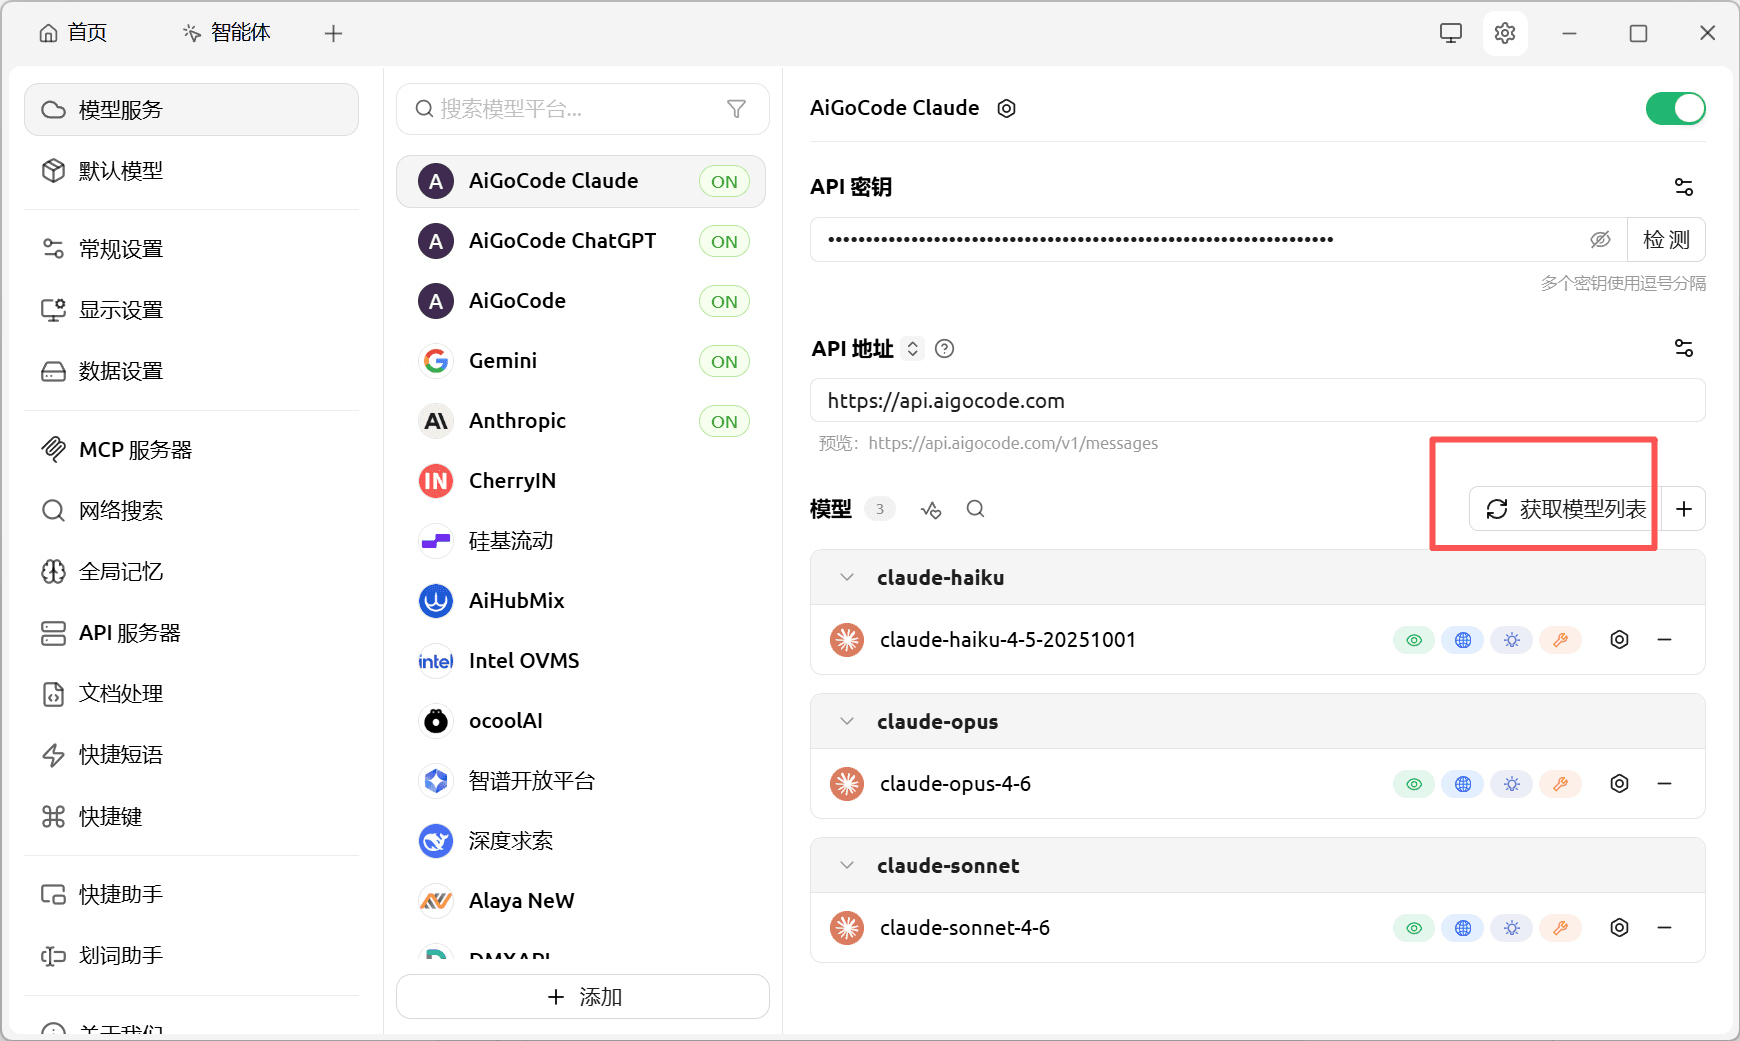Select the 深度求索 provider
This screenshot has height=1041, width=1740.
tap(581, 841)
